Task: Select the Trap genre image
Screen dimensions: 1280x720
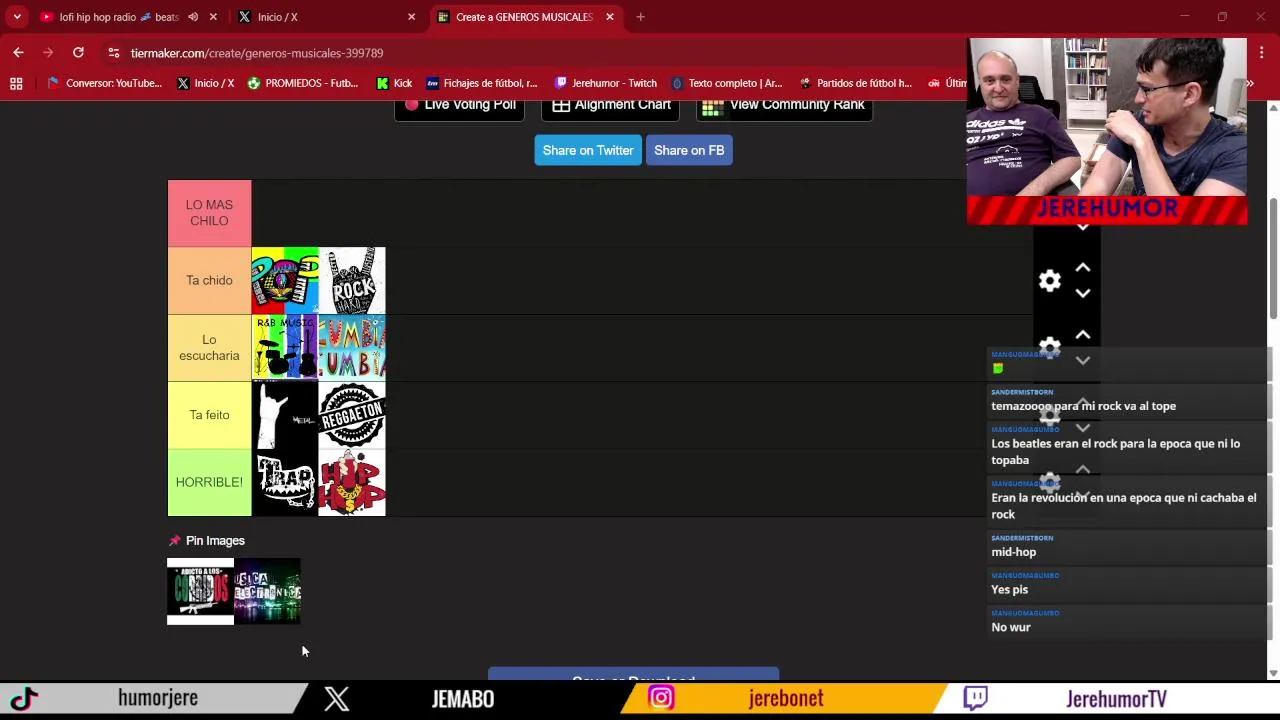Action: click(285, 482)
